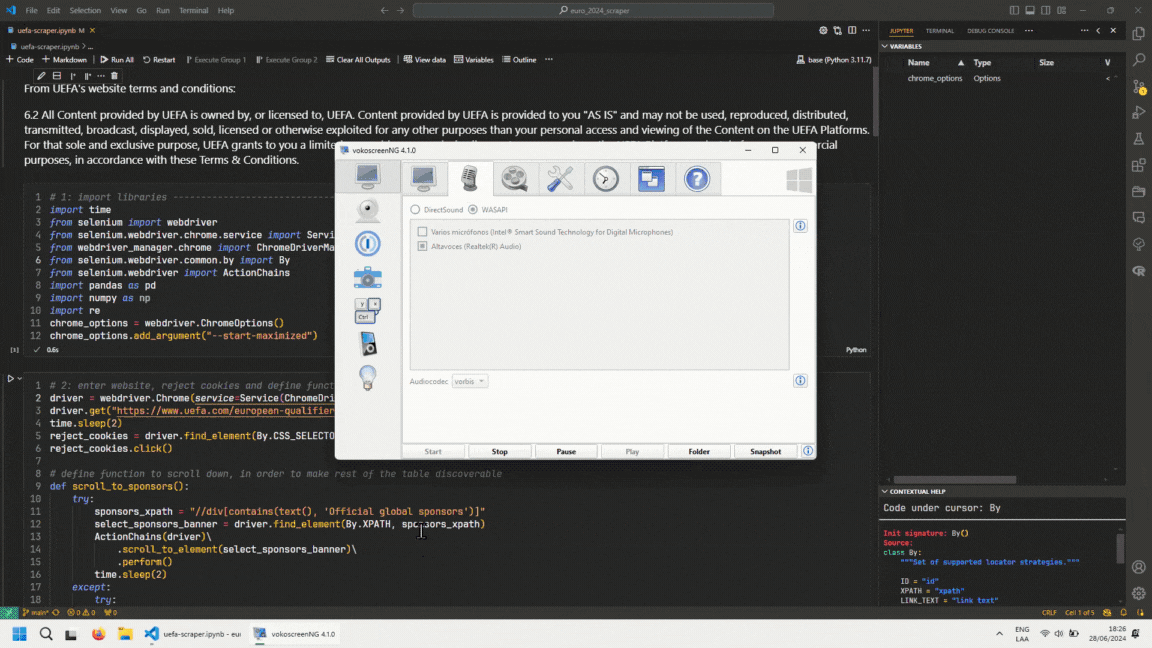Click the euro_2024_scraper command center search box
Image resolution: width=1152 pixels, height=648 pixels.
(594, 10)
